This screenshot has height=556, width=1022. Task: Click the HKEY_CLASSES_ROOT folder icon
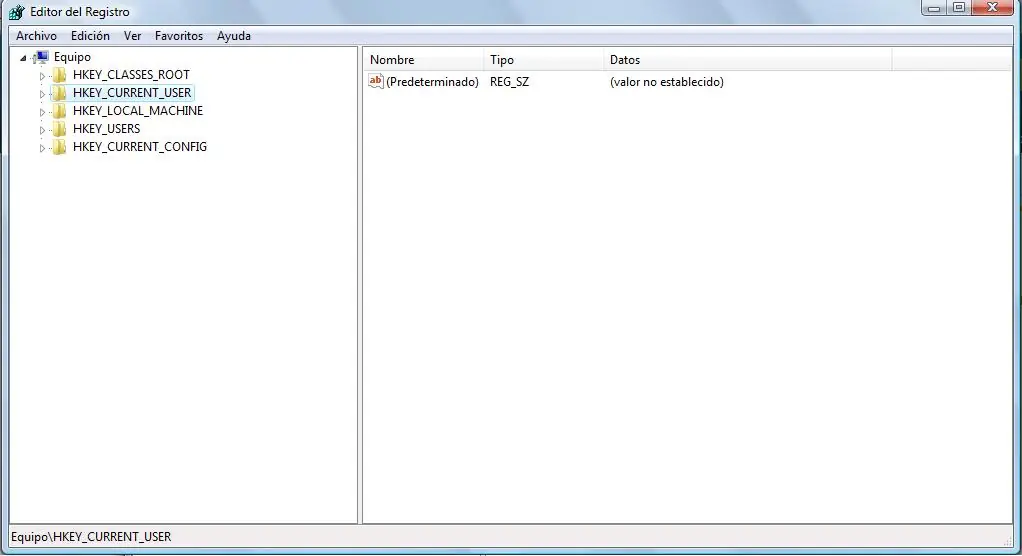(x=59, y=75)
